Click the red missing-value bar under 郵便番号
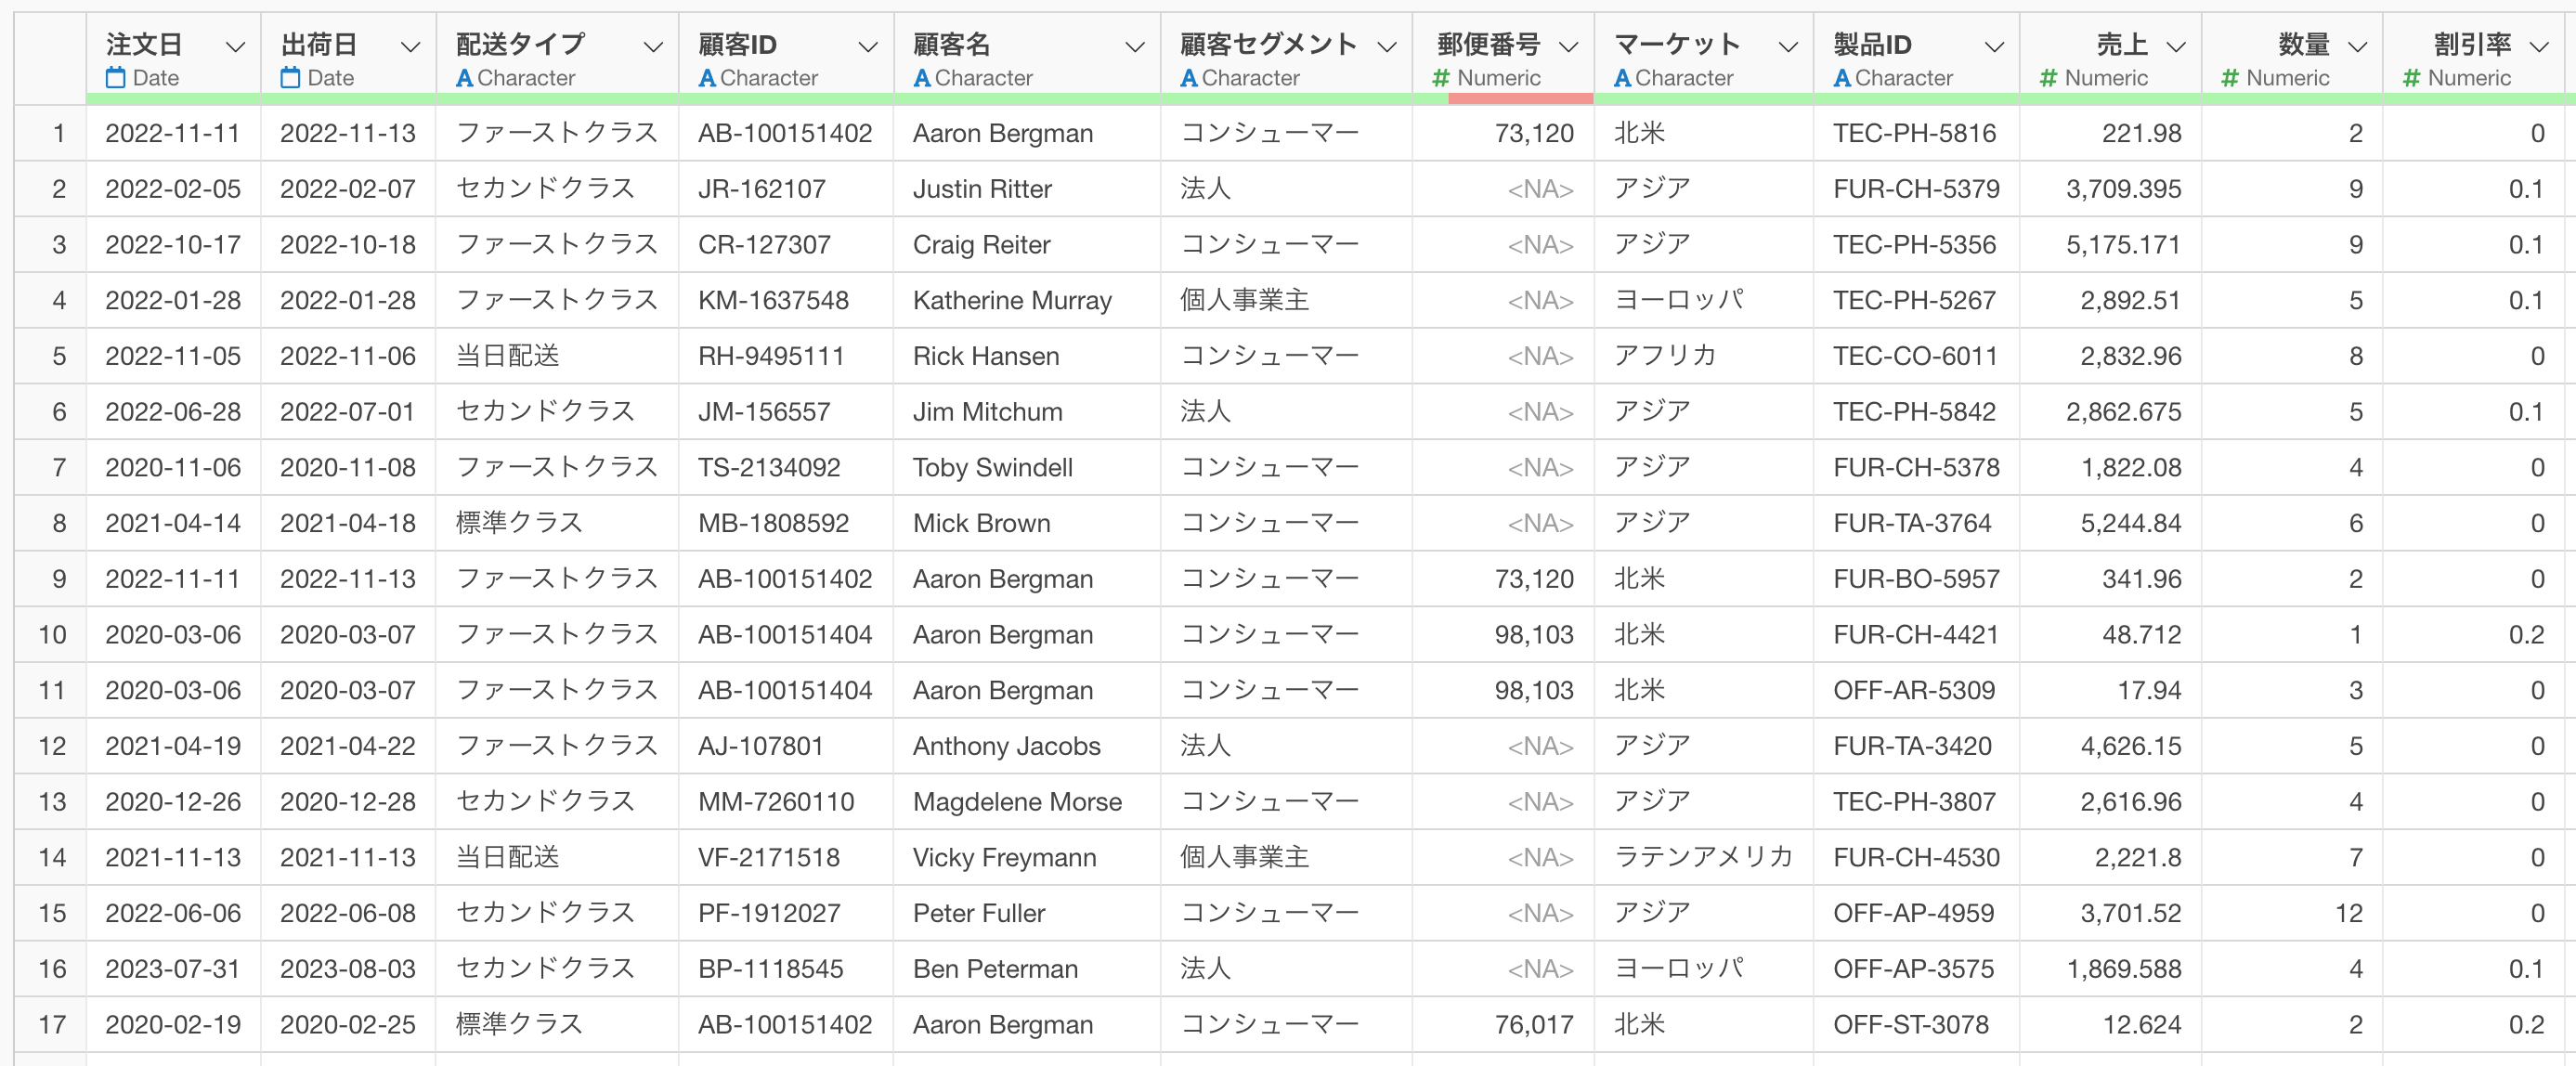The height and width of the screenshot is (1066, 2576). [1520, 99]
